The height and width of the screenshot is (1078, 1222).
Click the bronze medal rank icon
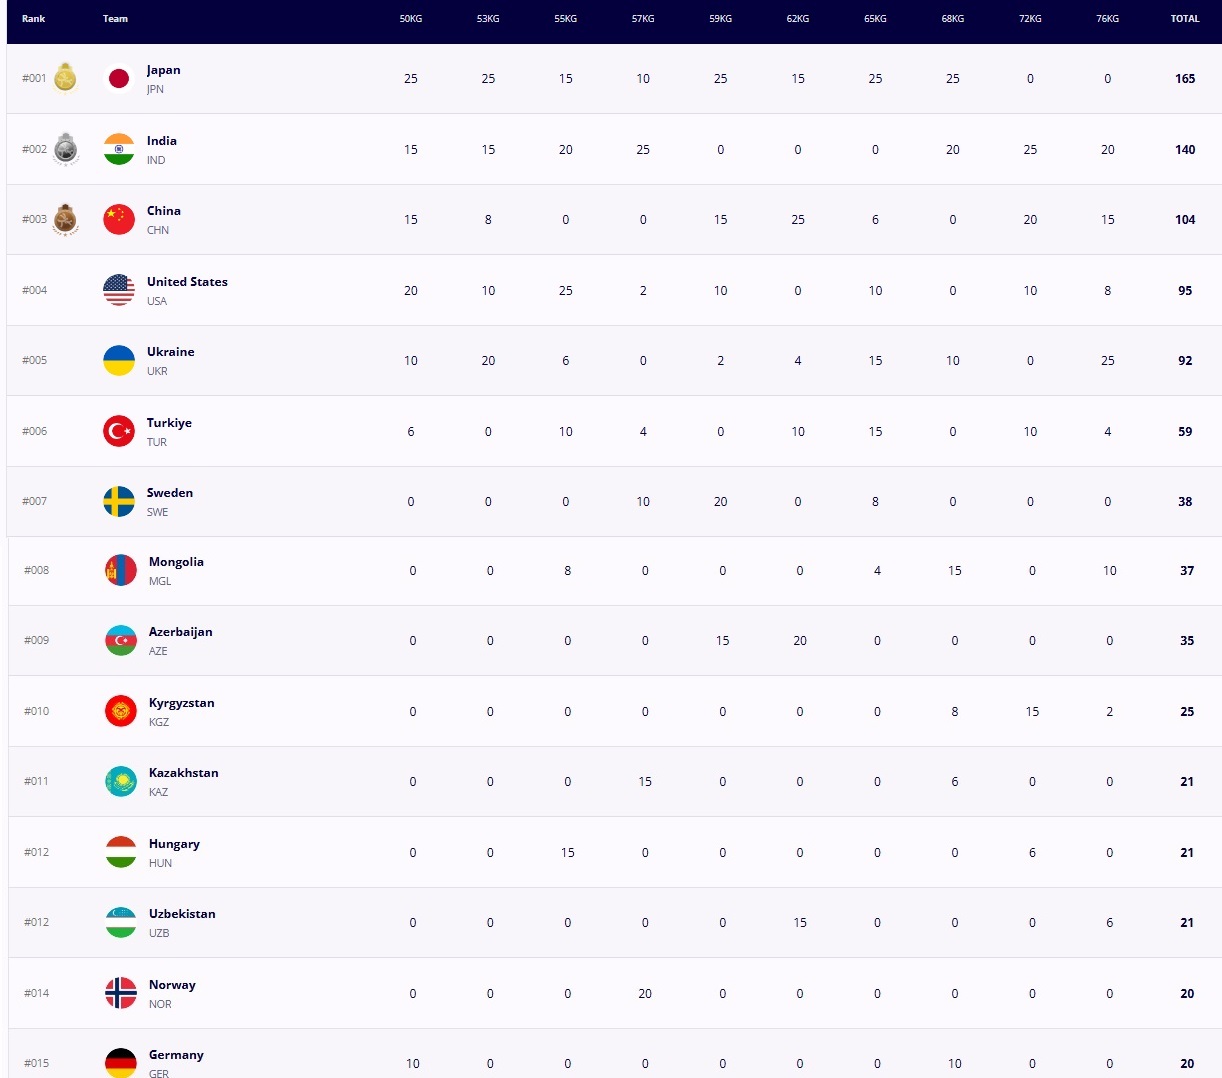(66, 219)
